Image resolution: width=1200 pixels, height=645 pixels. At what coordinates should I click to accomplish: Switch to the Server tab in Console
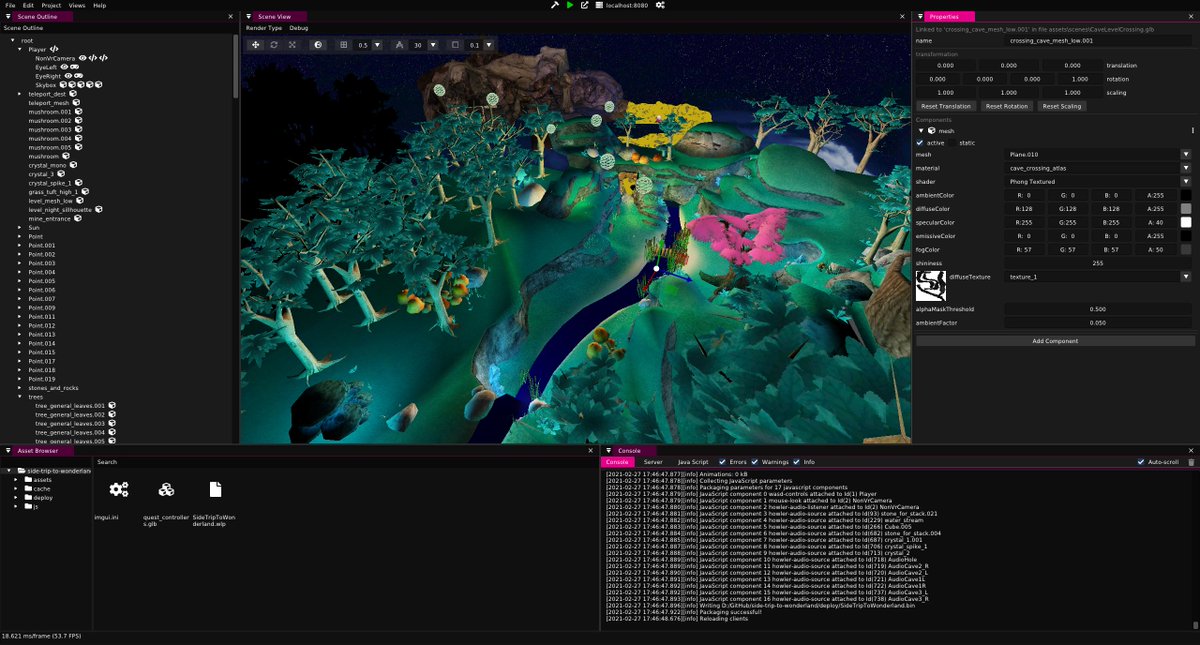point(653,462)
